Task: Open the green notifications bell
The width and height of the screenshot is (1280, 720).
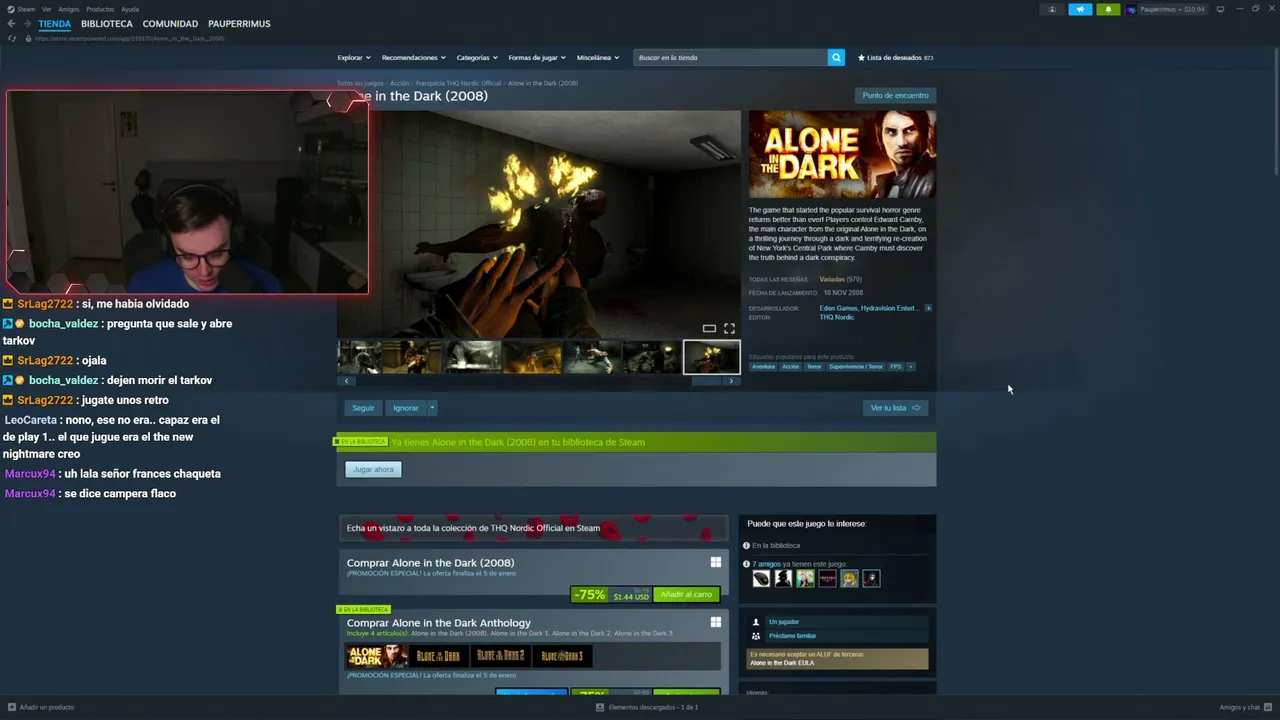Action: pos(1108,9)
